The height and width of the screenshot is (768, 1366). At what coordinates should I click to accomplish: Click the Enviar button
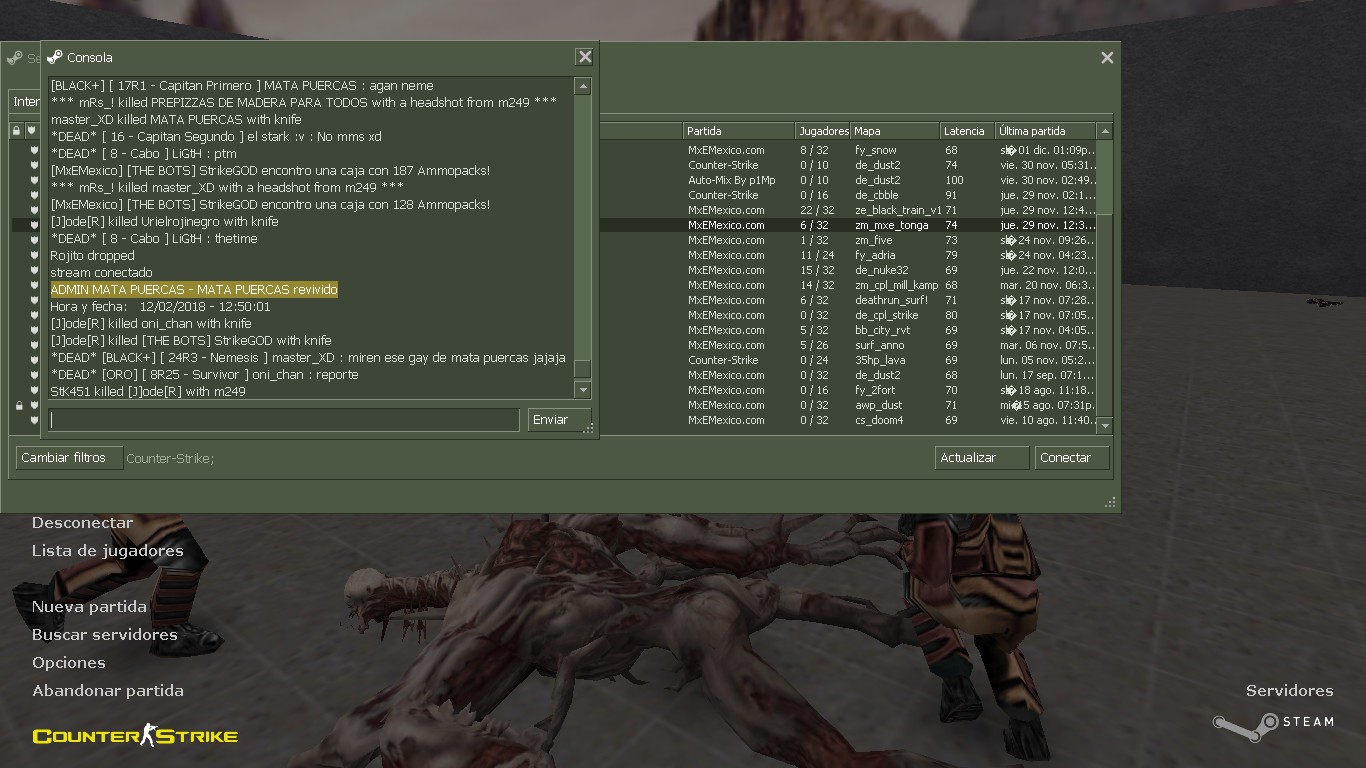click(559, 420)
